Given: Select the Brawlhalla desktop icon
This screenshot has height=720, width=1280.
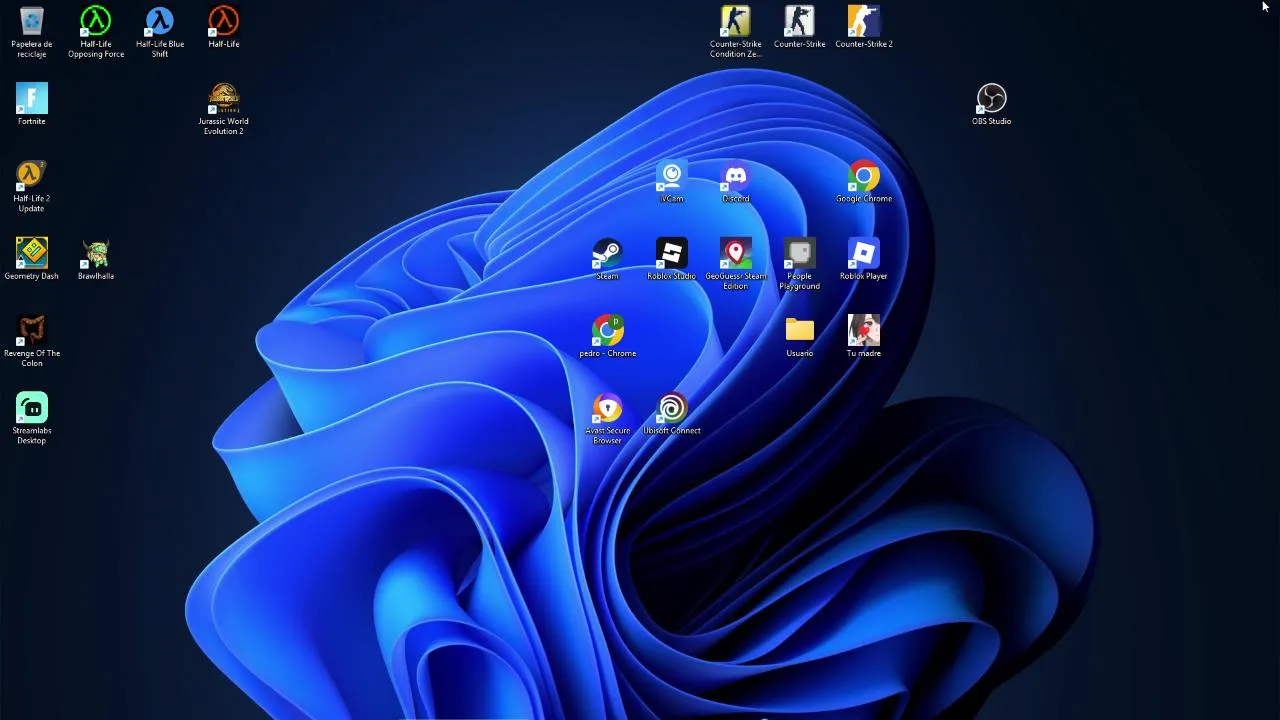Looking at the screenshot, I should point(96,253).
